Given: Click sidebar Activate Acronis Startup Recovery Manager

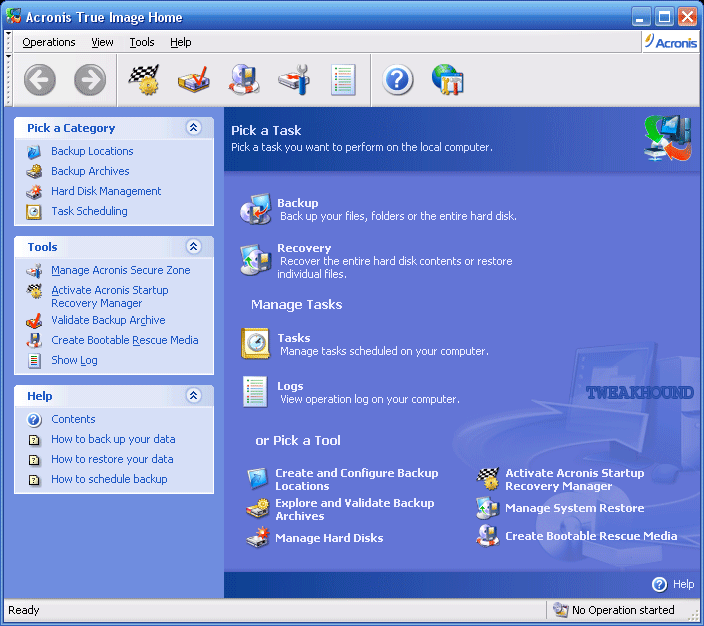Looking at the screenshot, I should click(x=110, y=297).
